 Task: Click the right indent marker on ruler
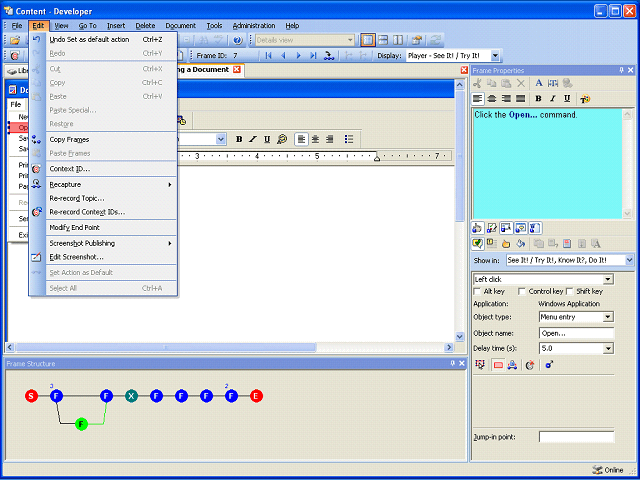pyautogui.click(x=377, y=158)
